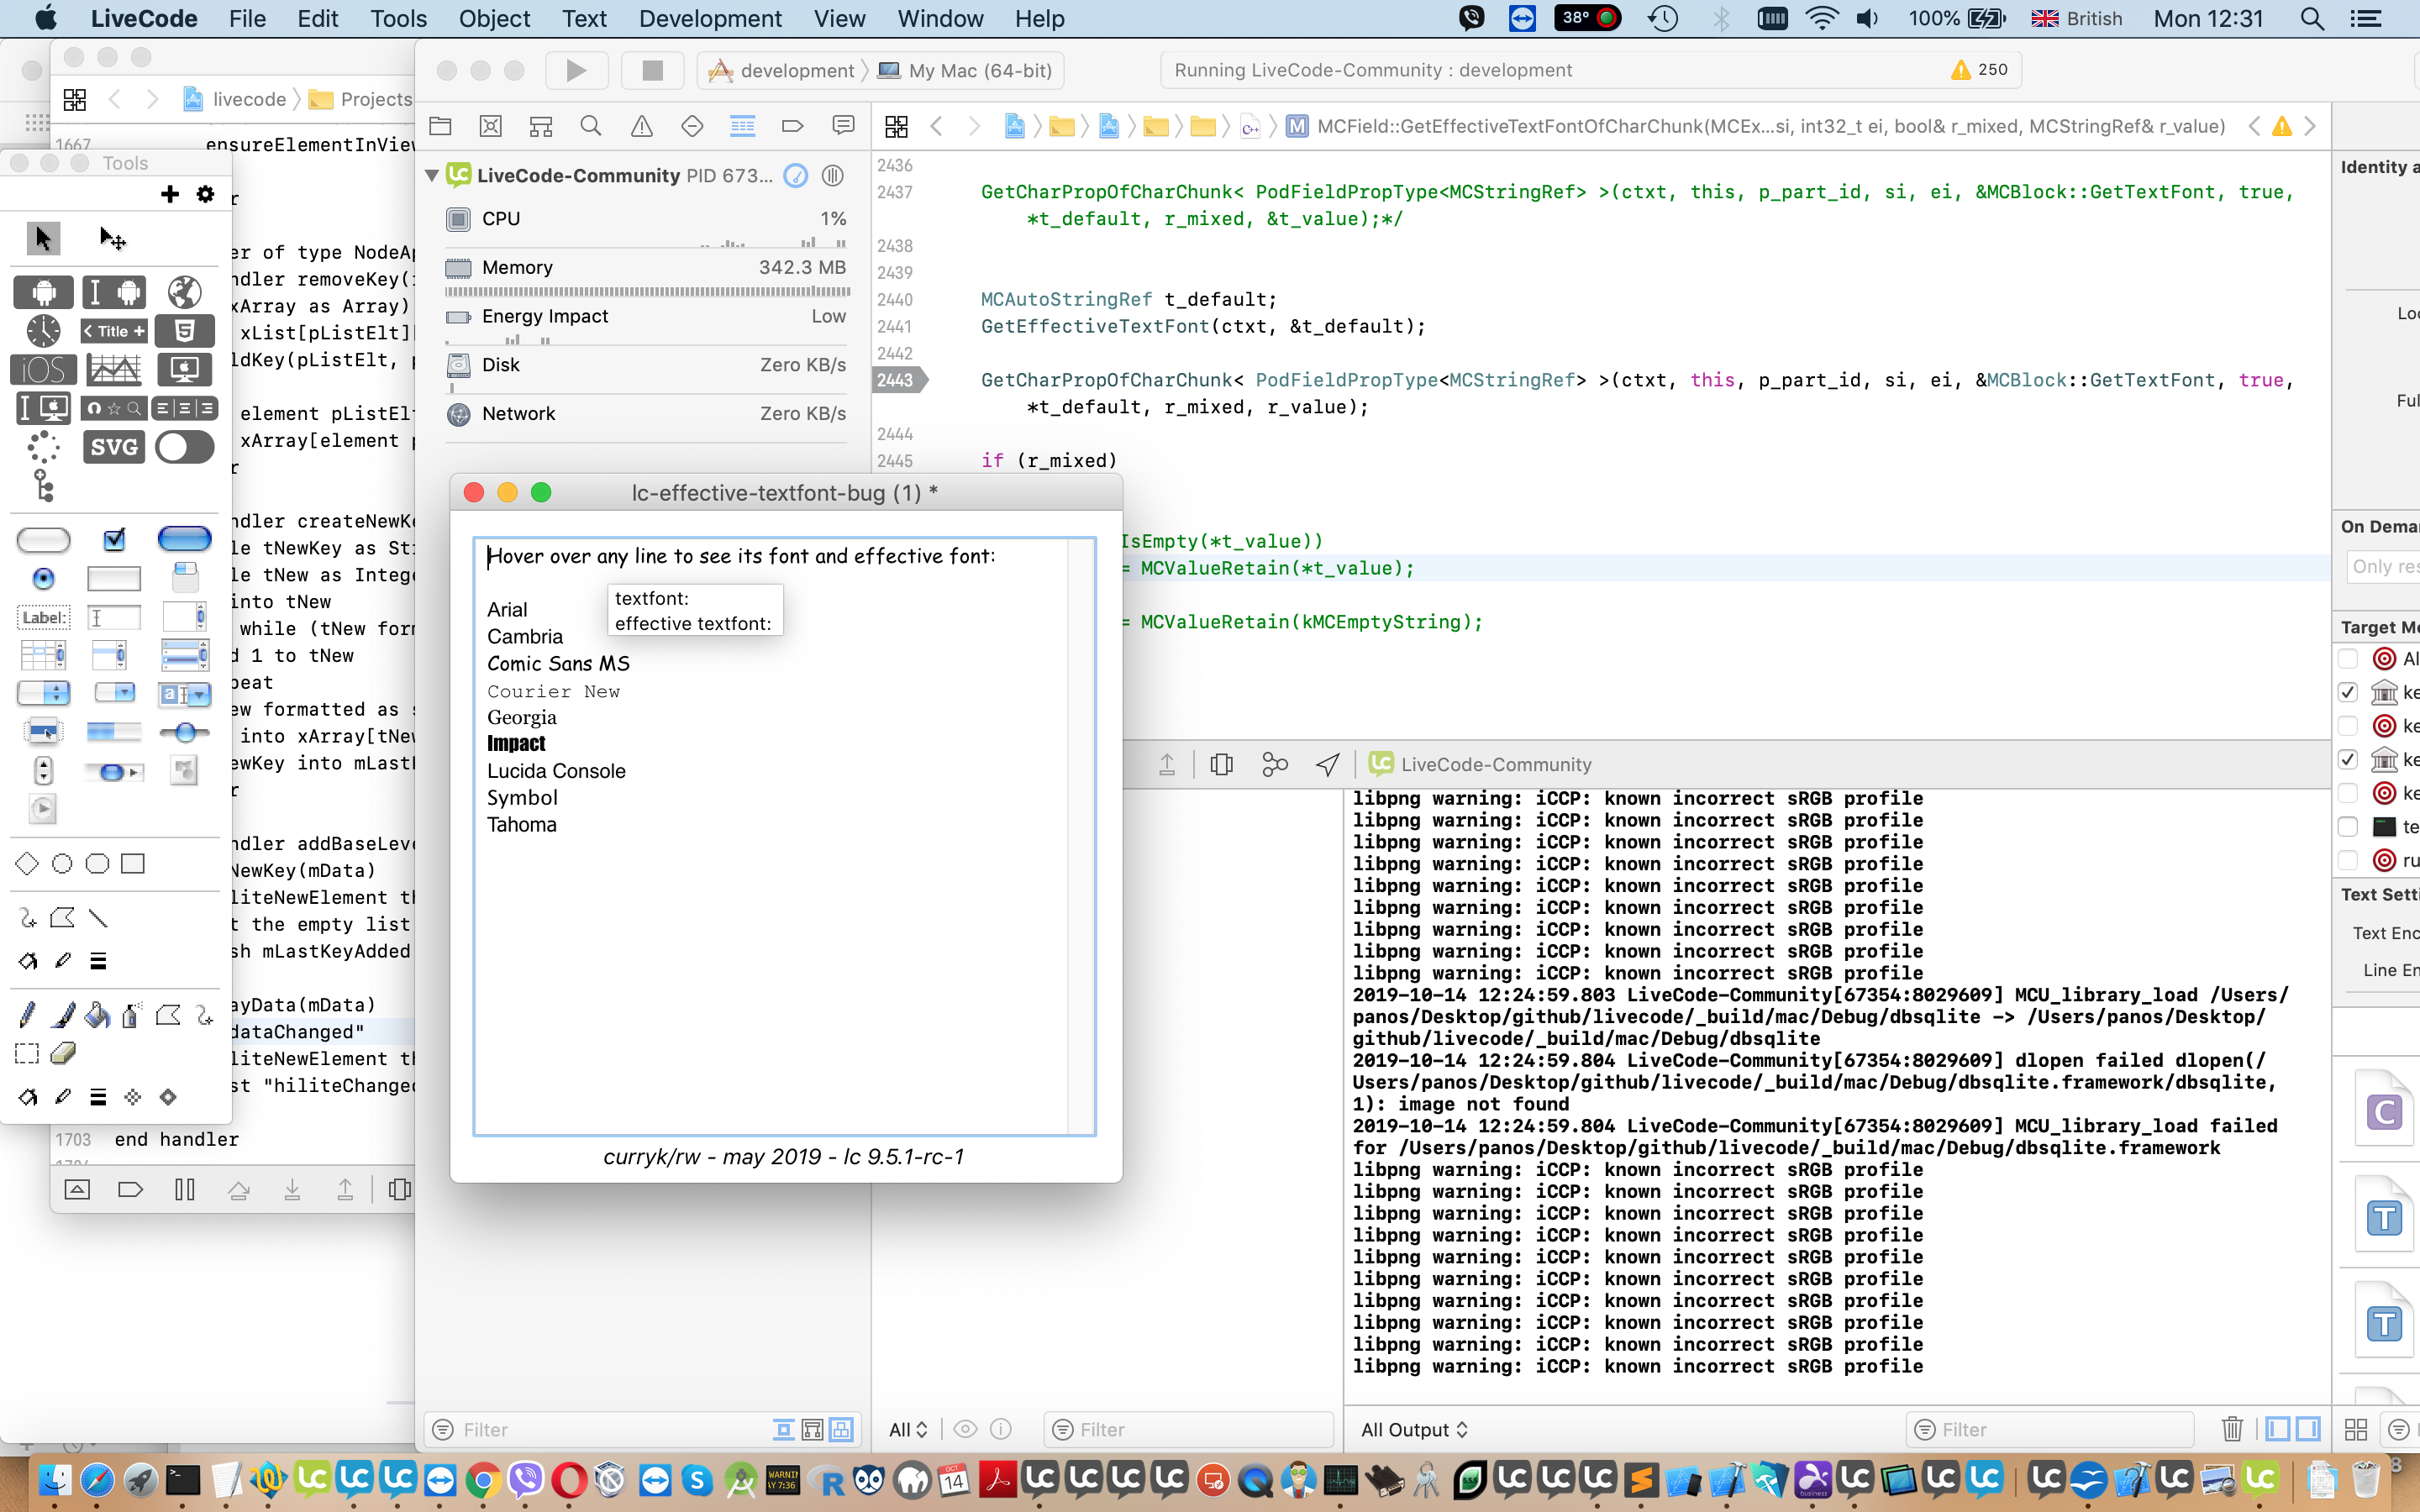
Task: Select the radio button control tool
Action: [x=43, y=579]
